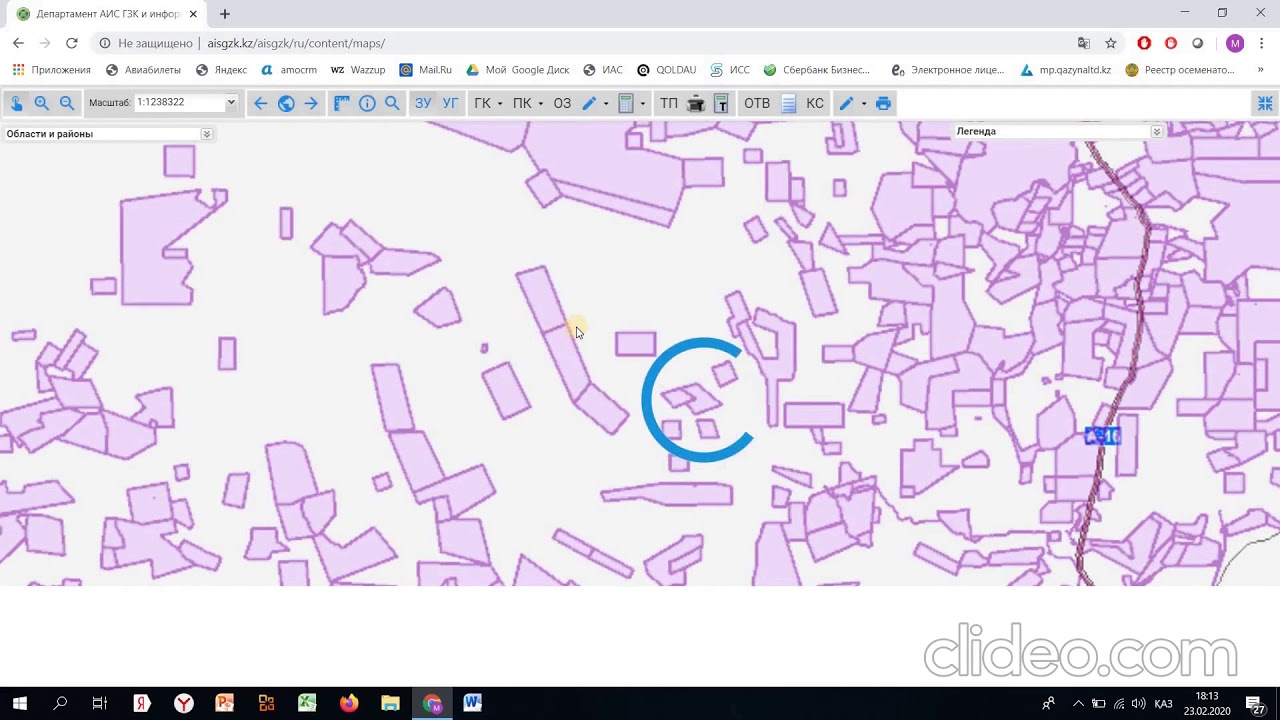Activate the identify info tool
1280x720 pixels.
point(367,103)
